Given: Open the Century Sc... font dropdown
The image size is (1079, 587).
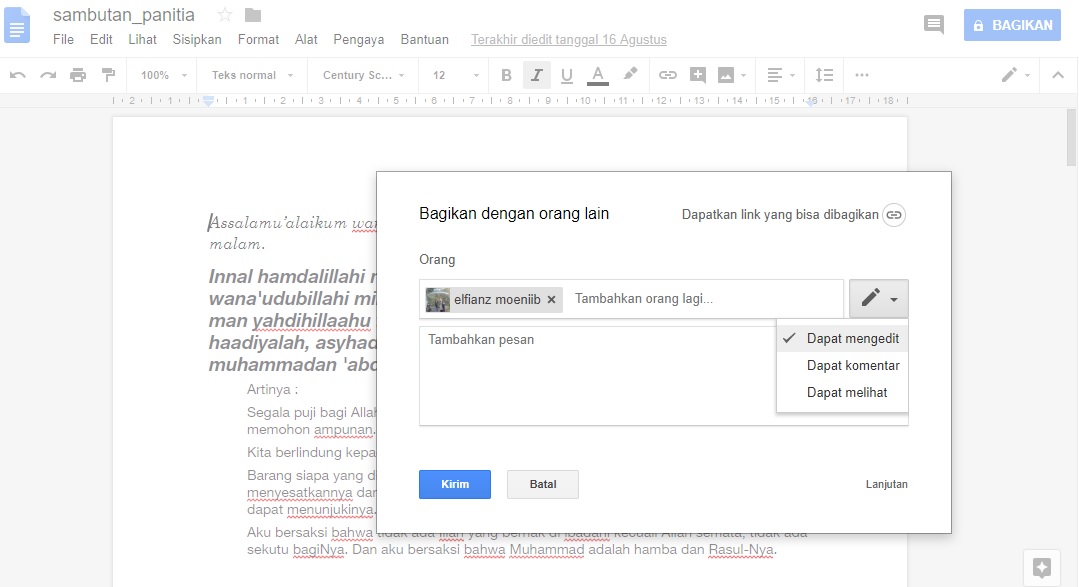Looking at the screenshot, I should coord(364,75).
